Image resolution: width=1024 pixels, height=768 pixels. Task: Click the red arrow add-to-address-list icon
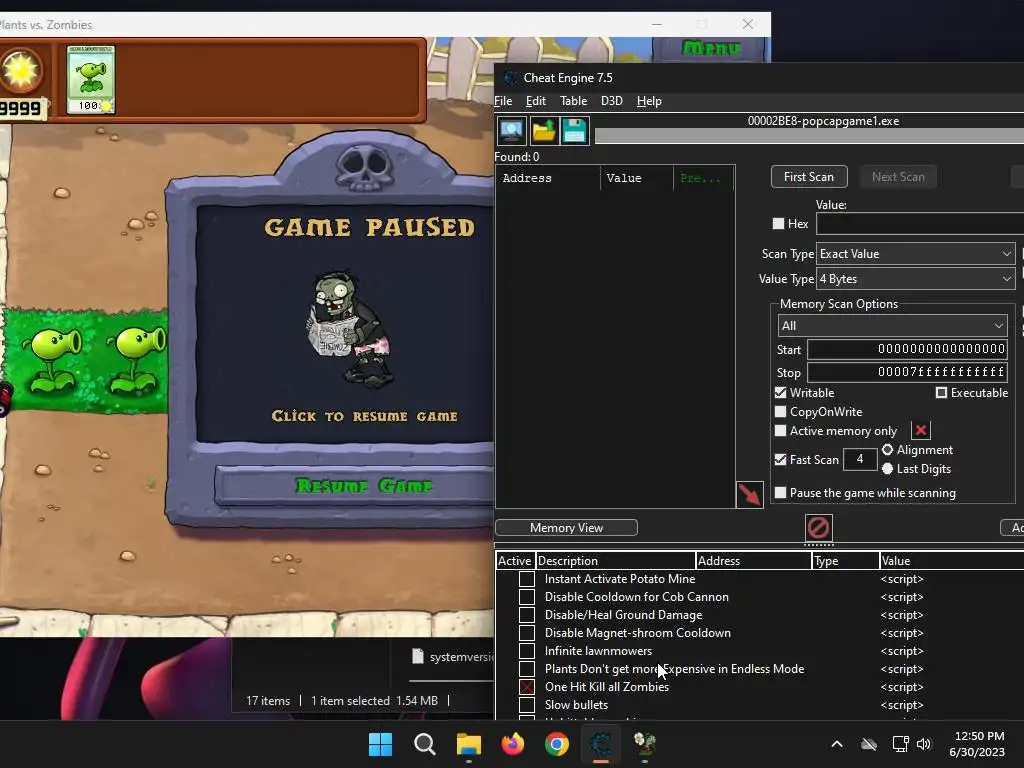point(750,494)
